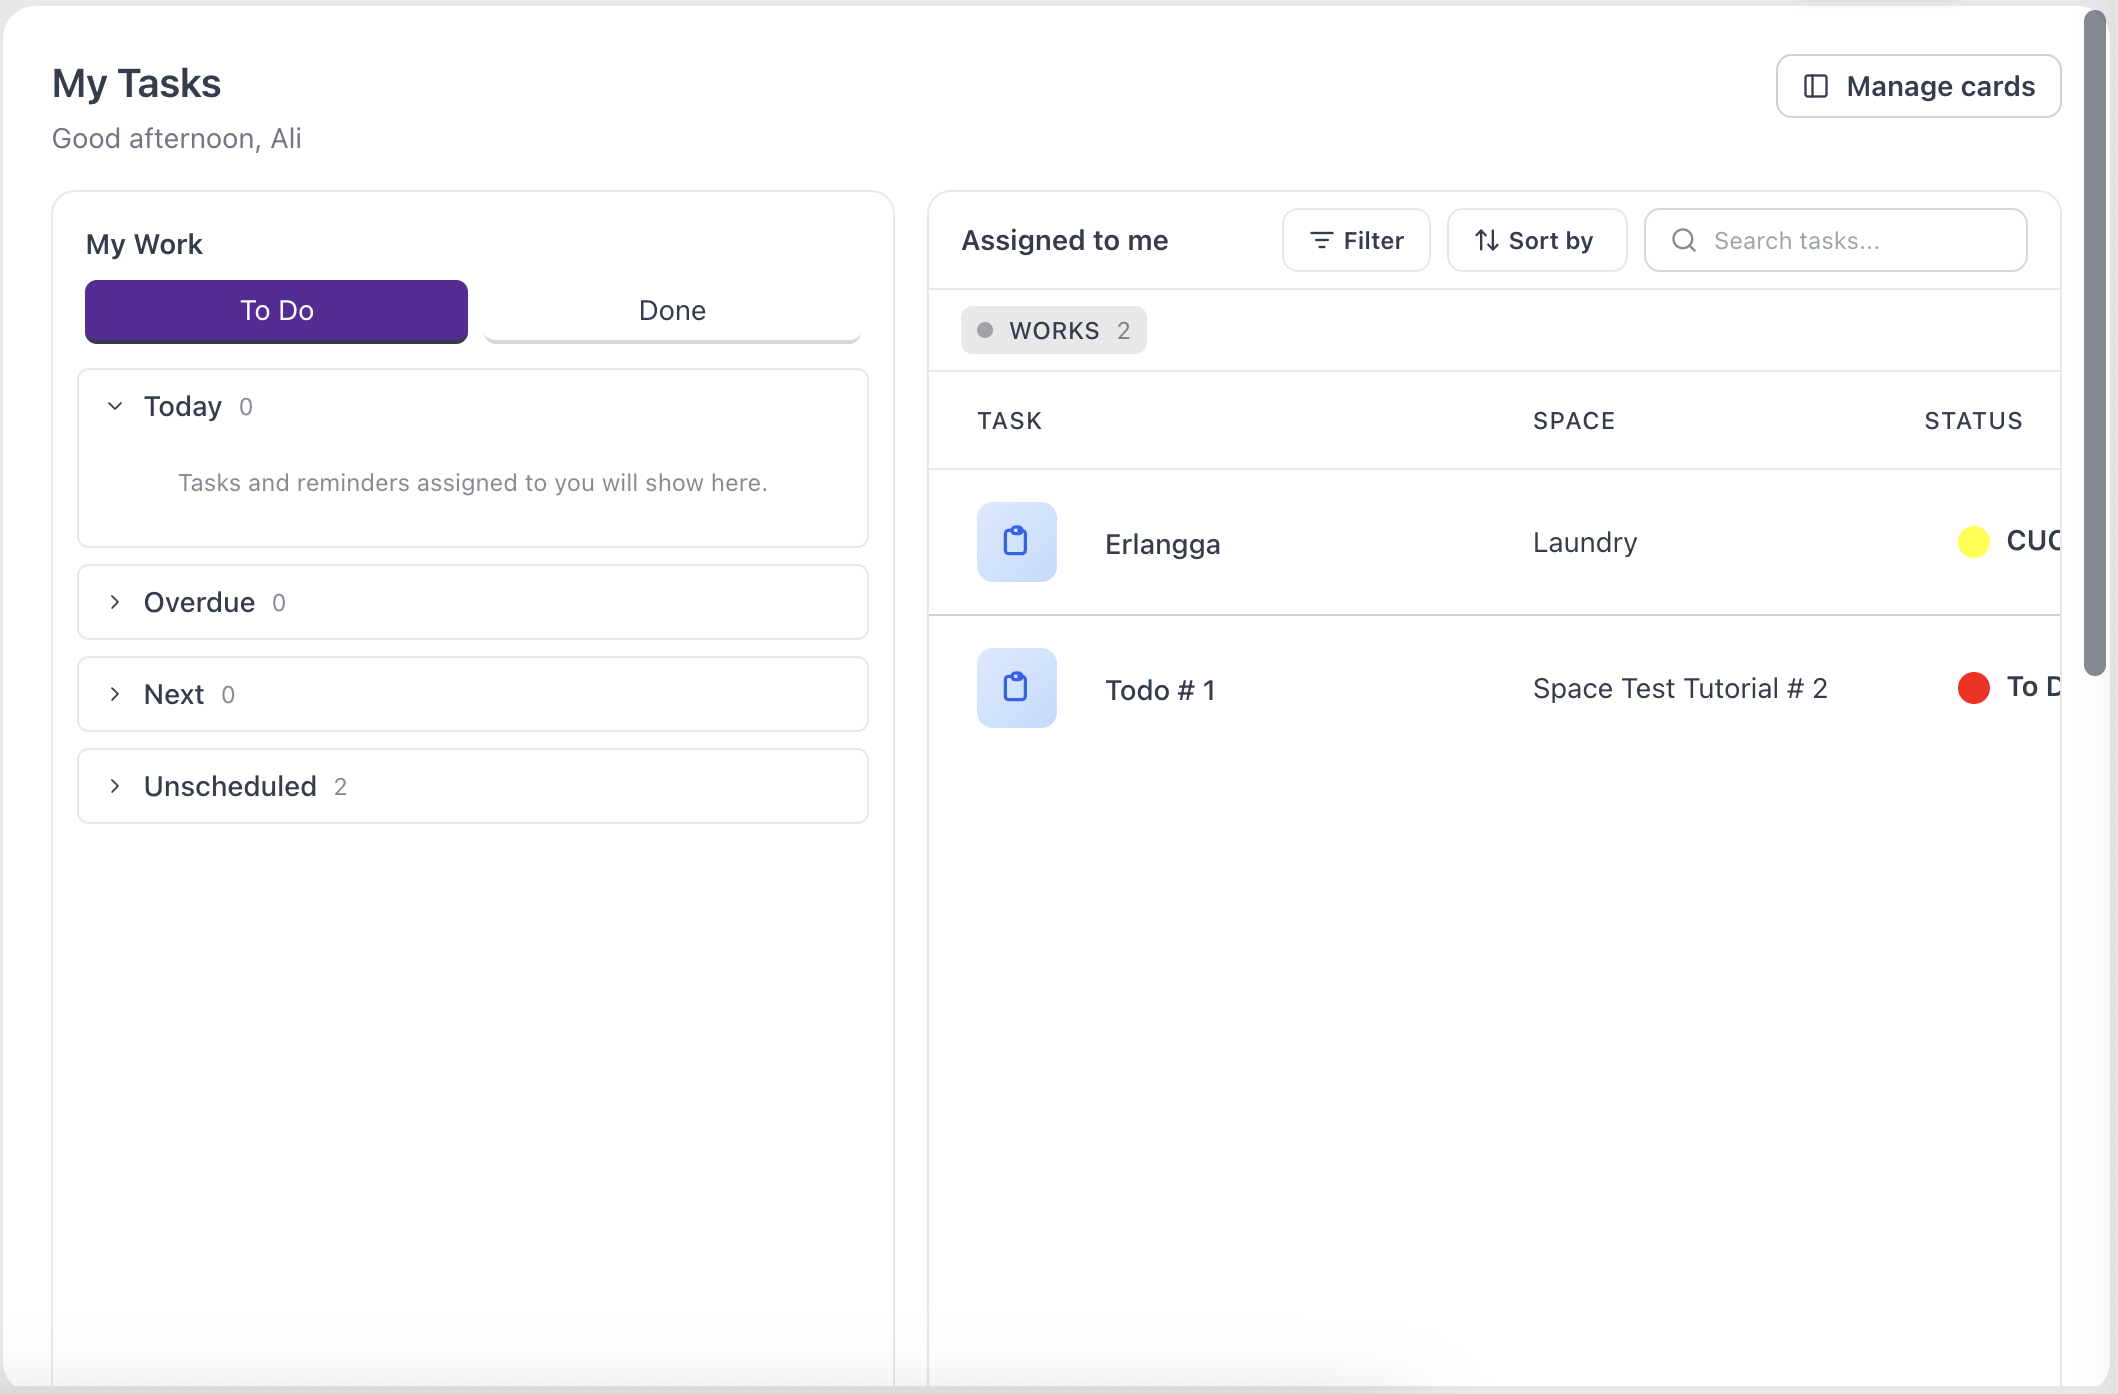
Task: Click the SPACE column header
Action: point(1574,421)
